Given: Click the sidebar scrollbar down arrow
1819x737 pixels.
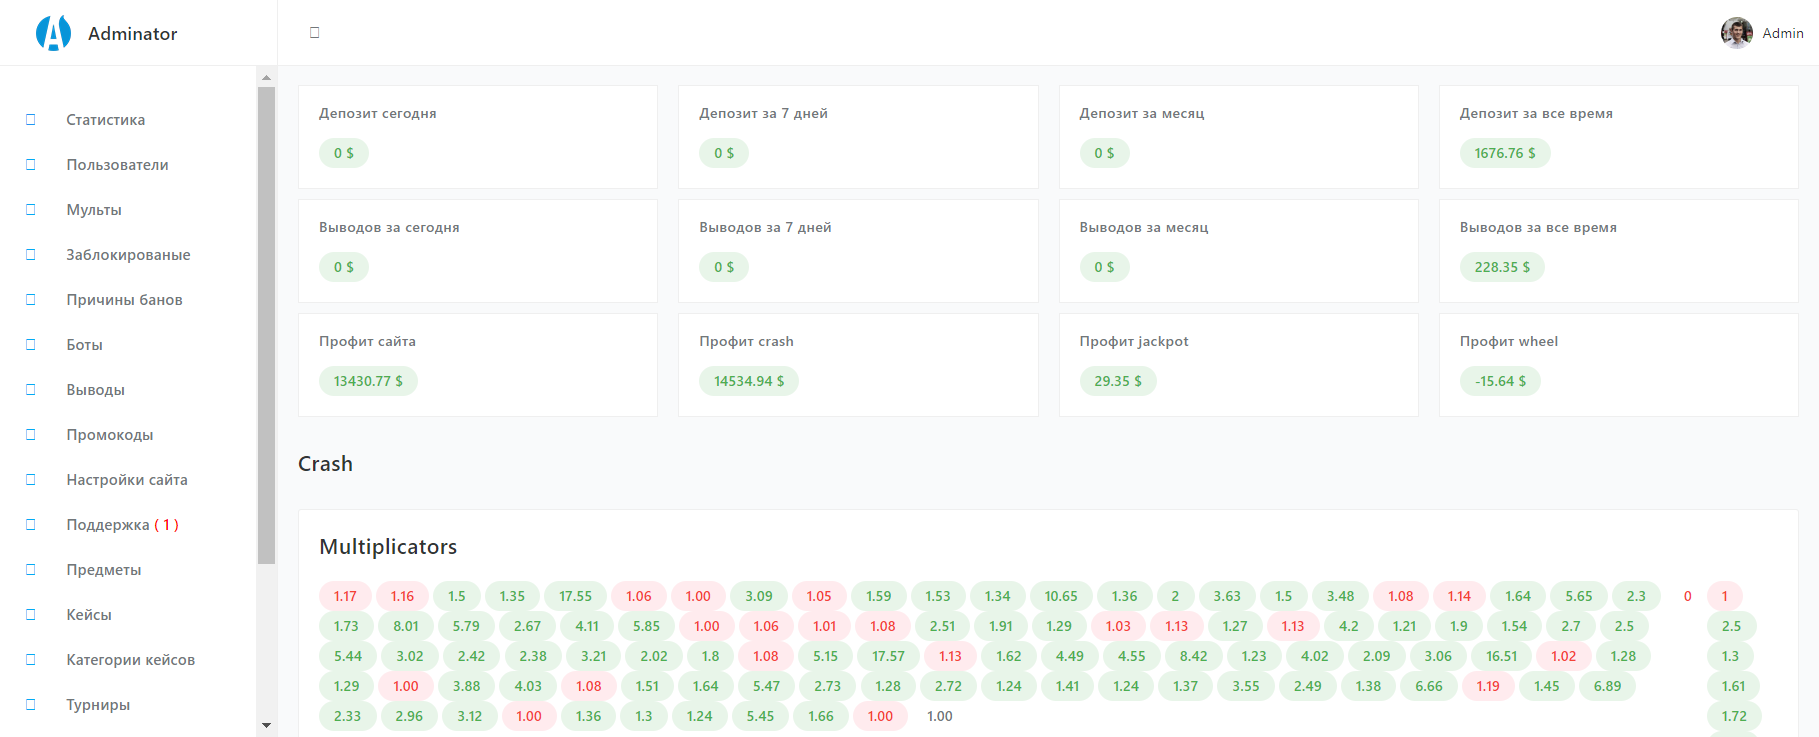Looking at the screenshot, I should 266,725.
